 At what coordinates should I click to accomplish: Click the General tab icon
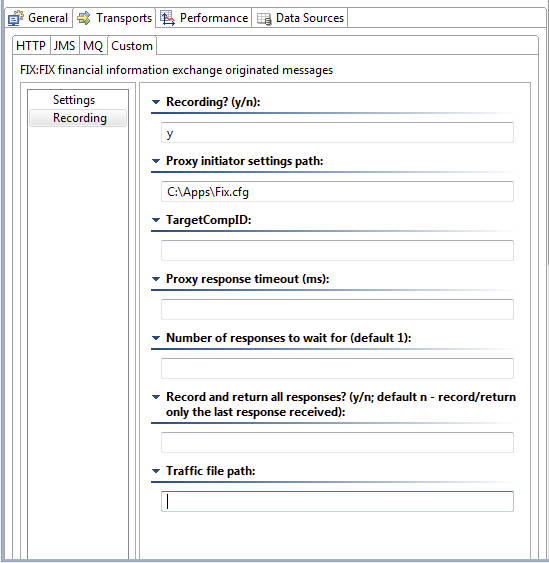pyautogui.click(x=15, y=18)
